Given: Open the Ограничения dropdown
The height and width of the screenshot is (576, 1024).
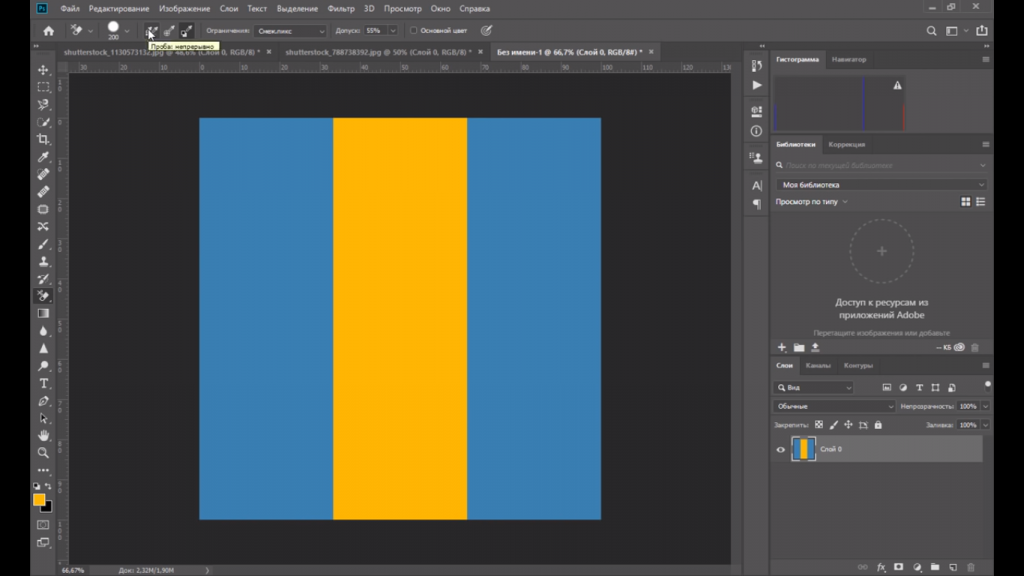Looking at the screenshot, I should click(290, 31).
